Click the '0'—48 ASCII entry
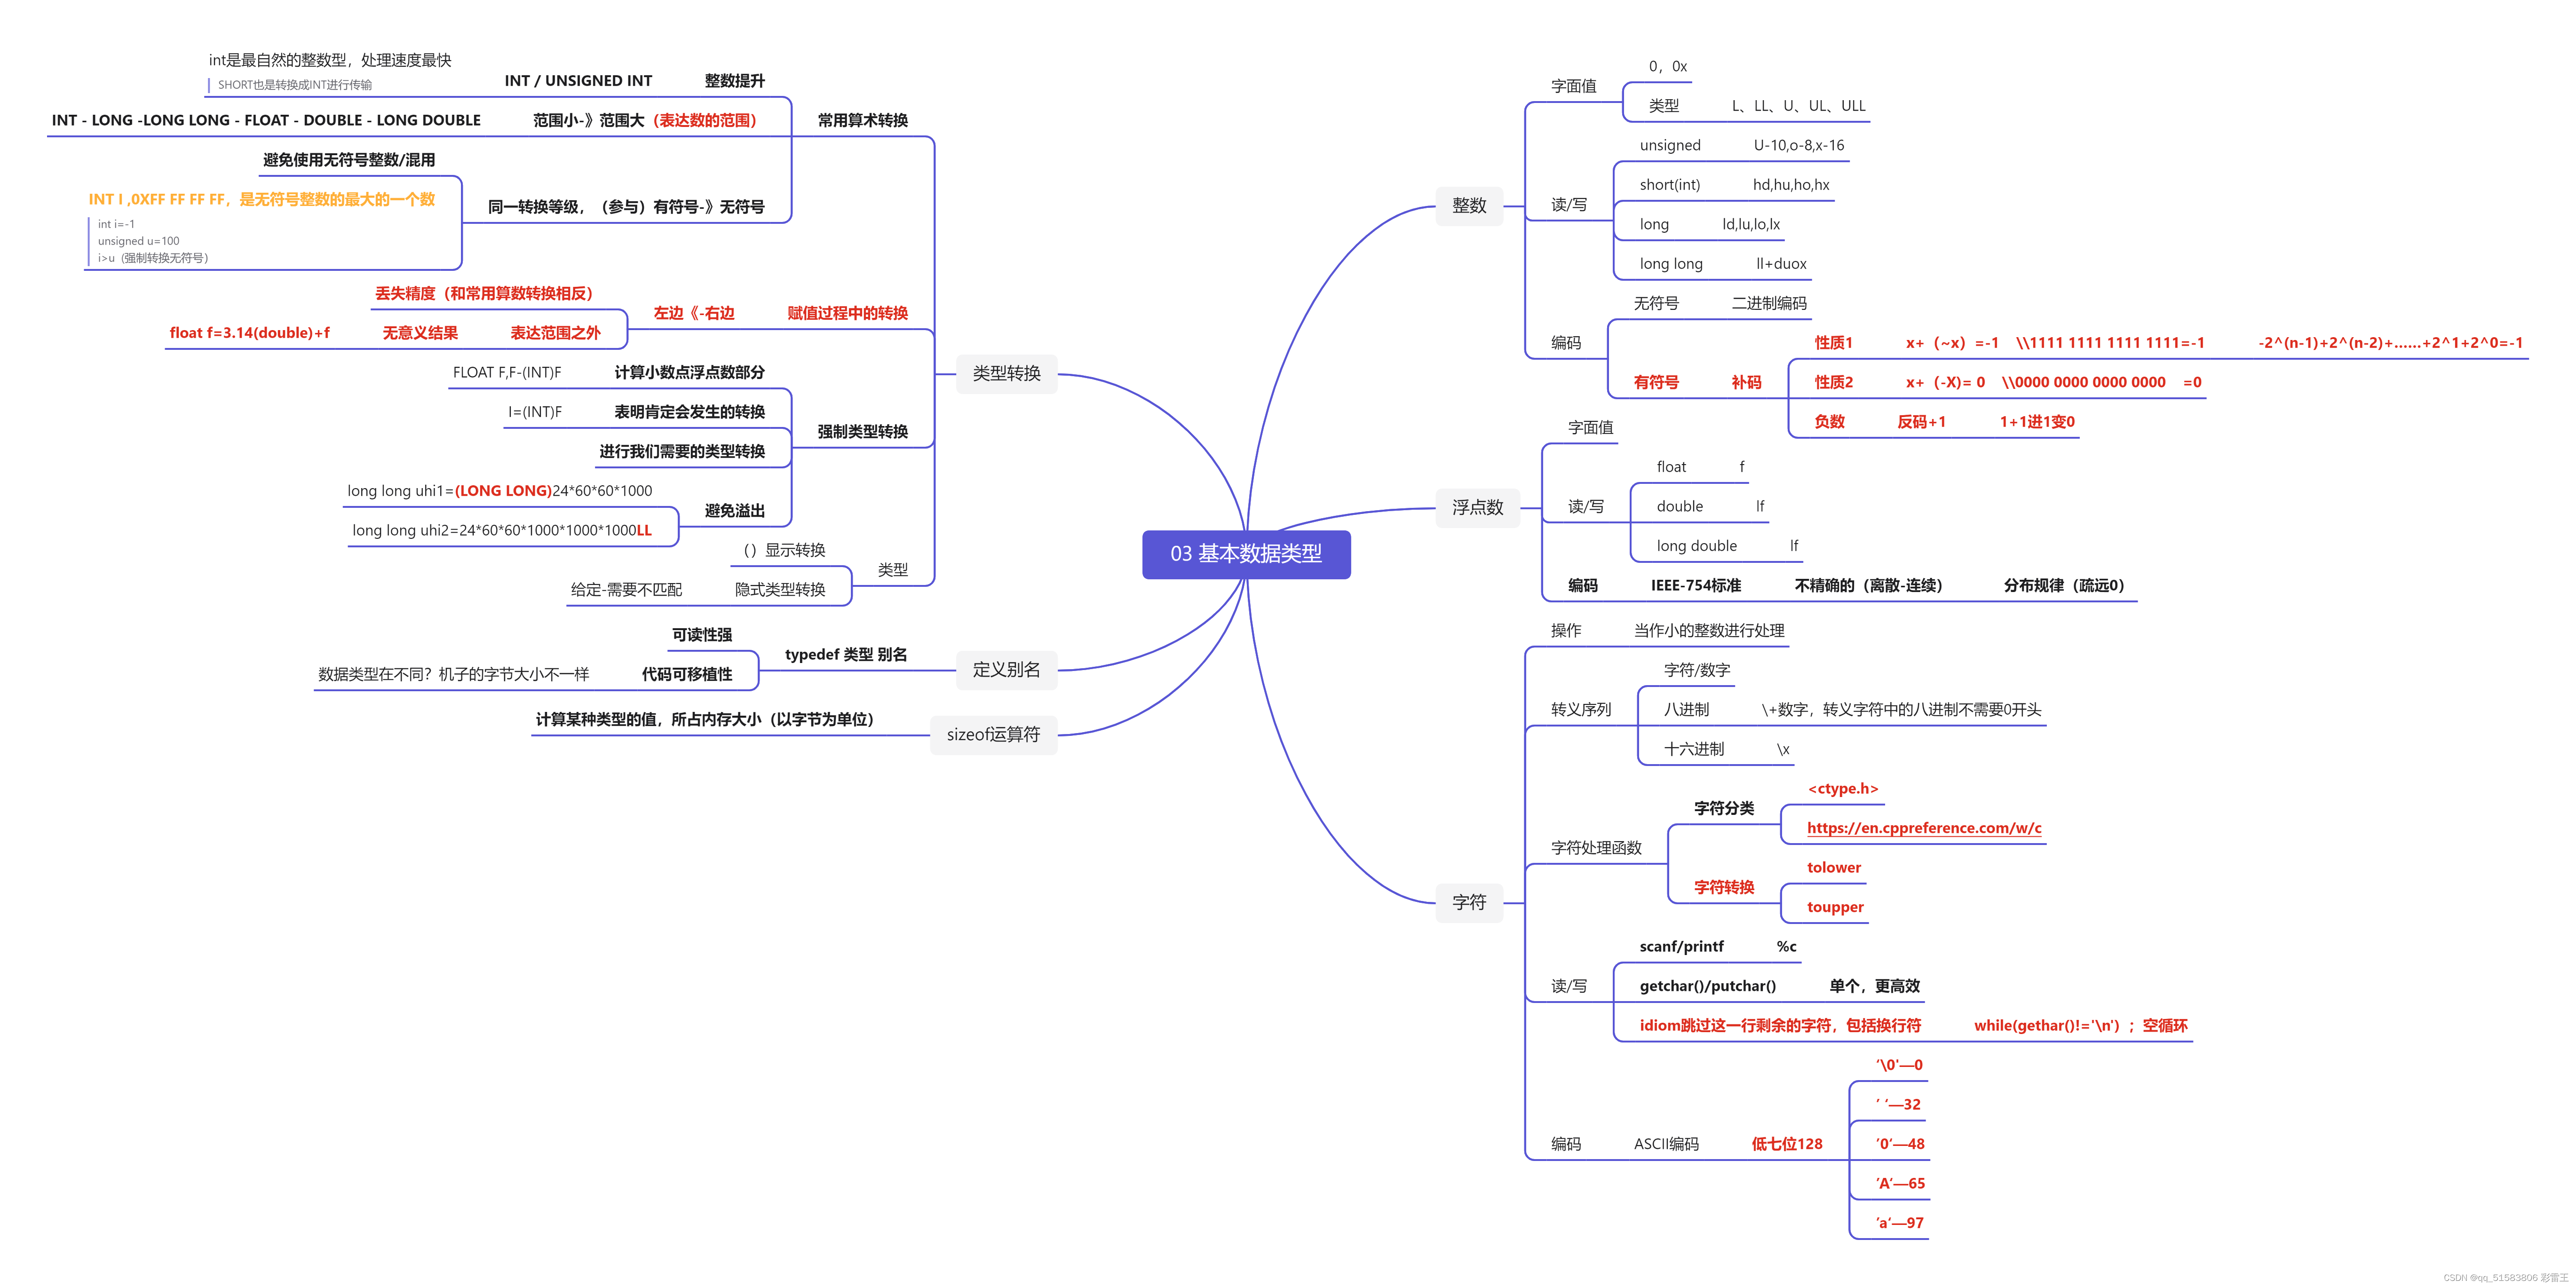This screenshot has height=1287, width=2576. pyautogui.click(x=1899, y=1144)
